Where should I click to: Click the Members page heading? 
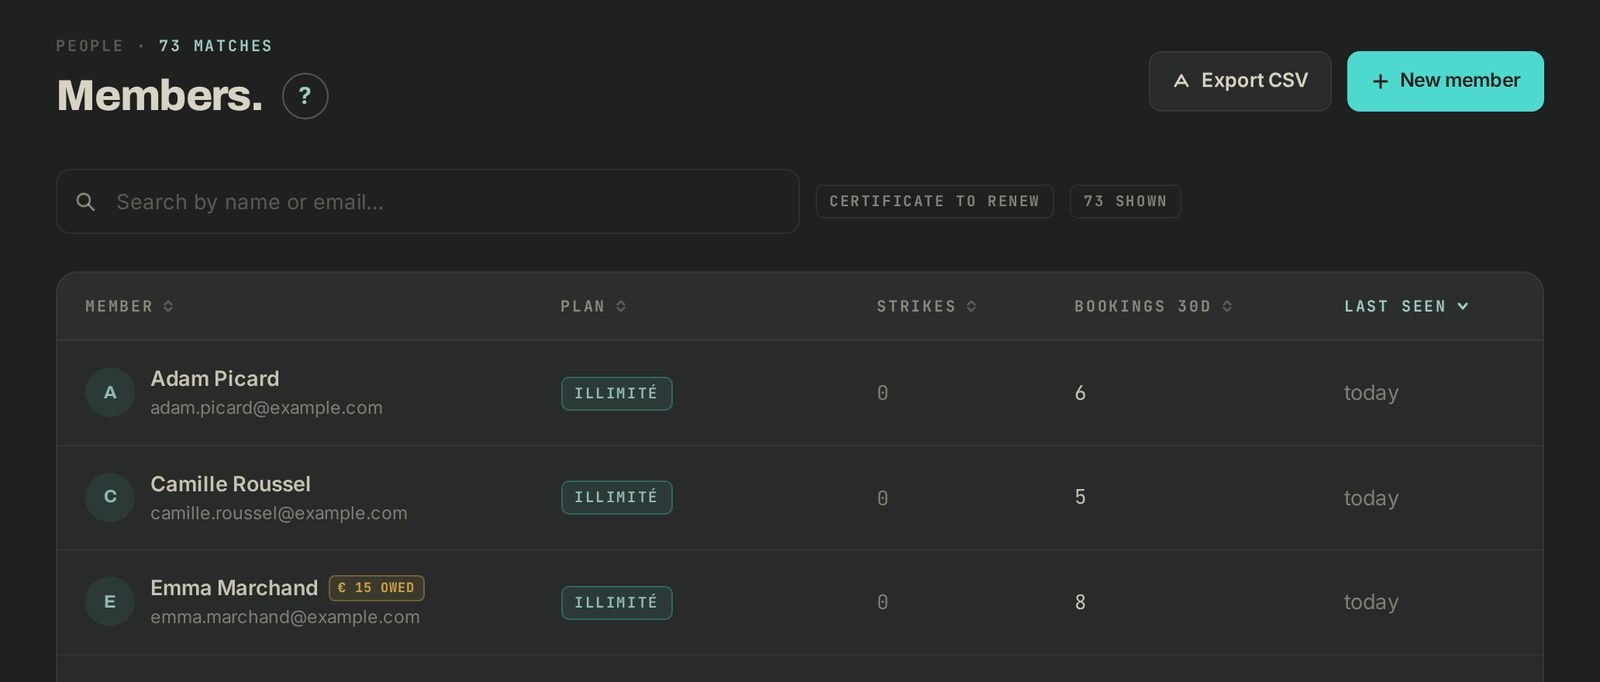160,96
